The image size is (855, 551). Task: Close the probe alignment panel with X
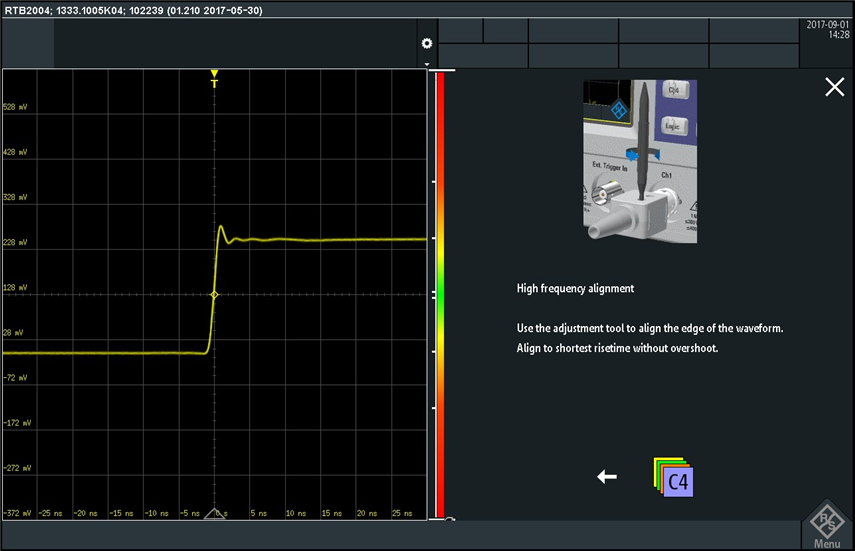[x=834, y=88]
